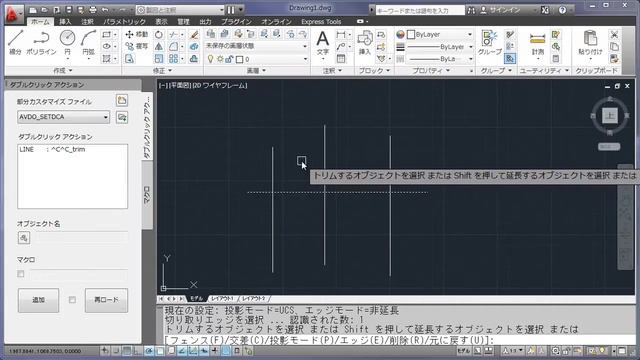Expand the 作成 panel

click(x=63, y=71)
